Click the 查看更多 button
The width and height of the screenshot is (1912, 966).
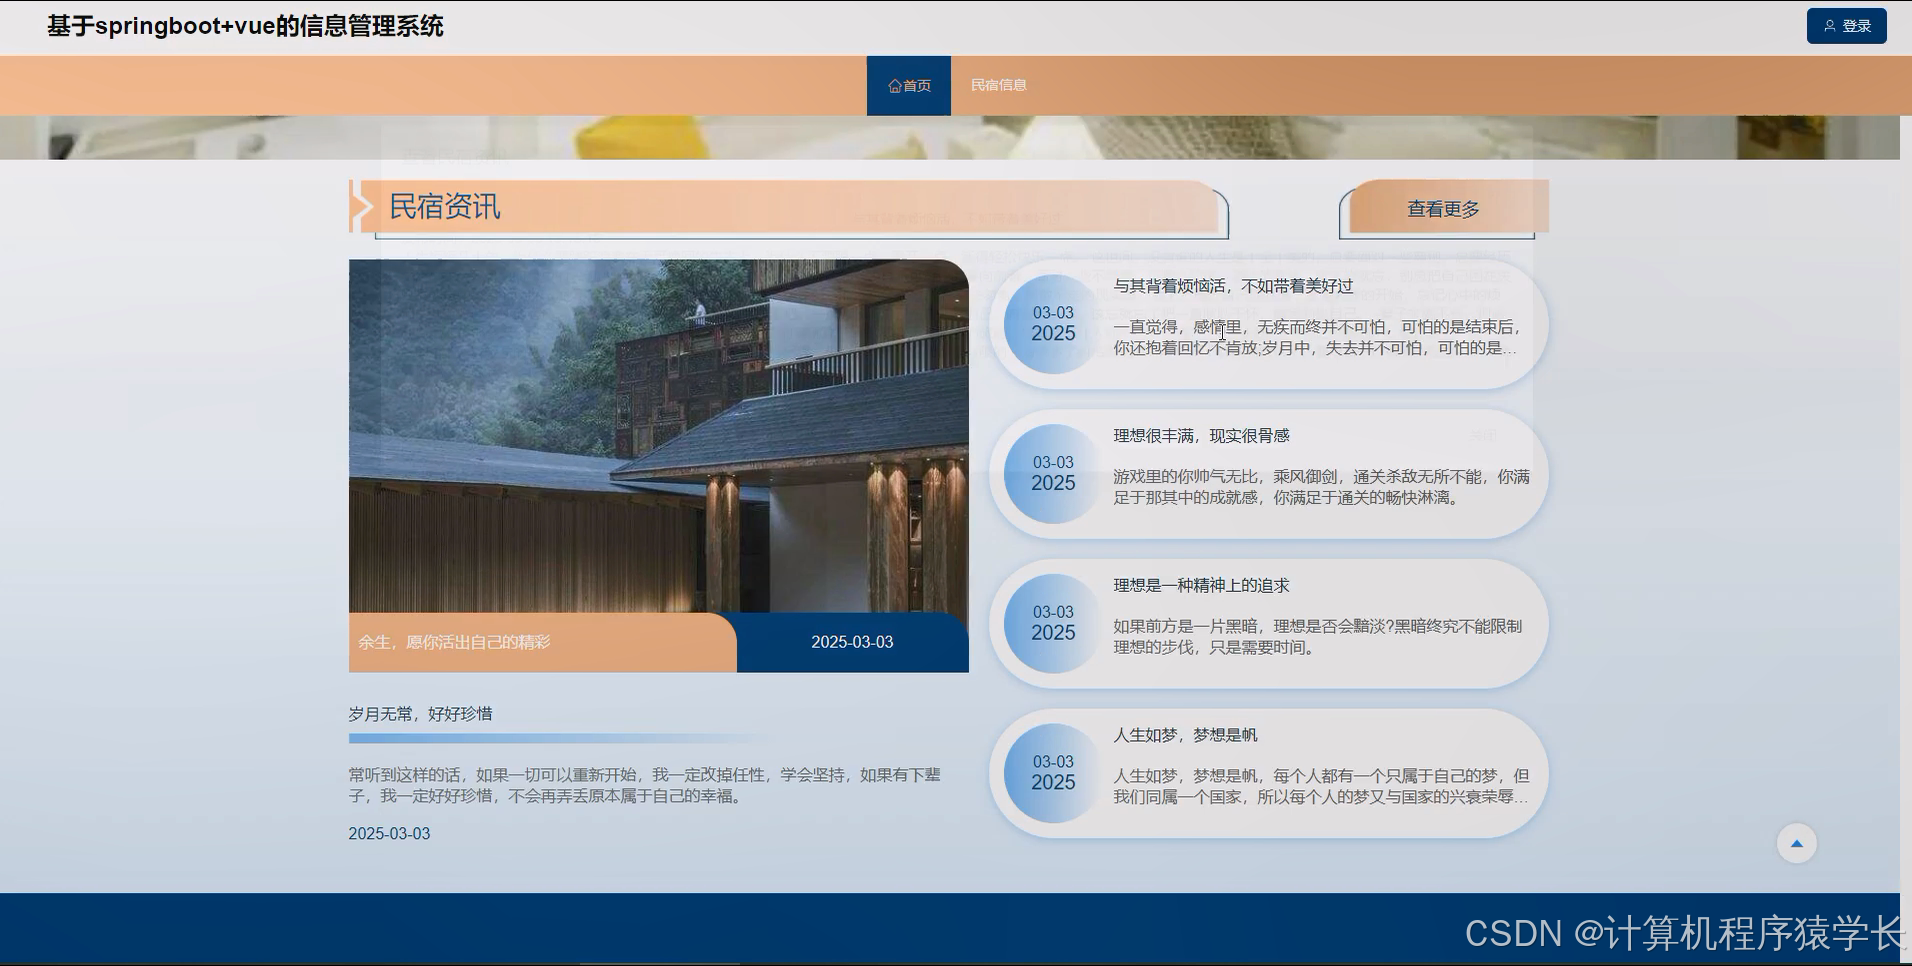tap(1440, 208)
